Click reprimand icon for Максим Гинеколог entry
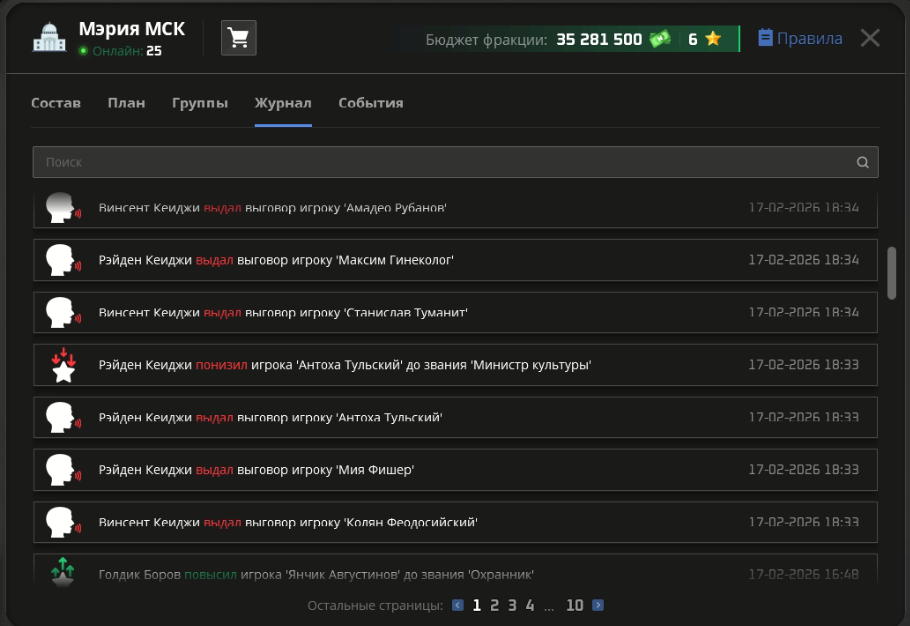The height and width of the screenshot is (626, 910). click(x=63, y=260)
